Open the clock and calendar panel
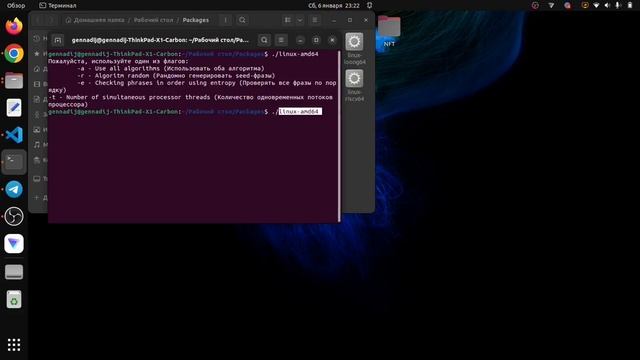 [334, 5]
